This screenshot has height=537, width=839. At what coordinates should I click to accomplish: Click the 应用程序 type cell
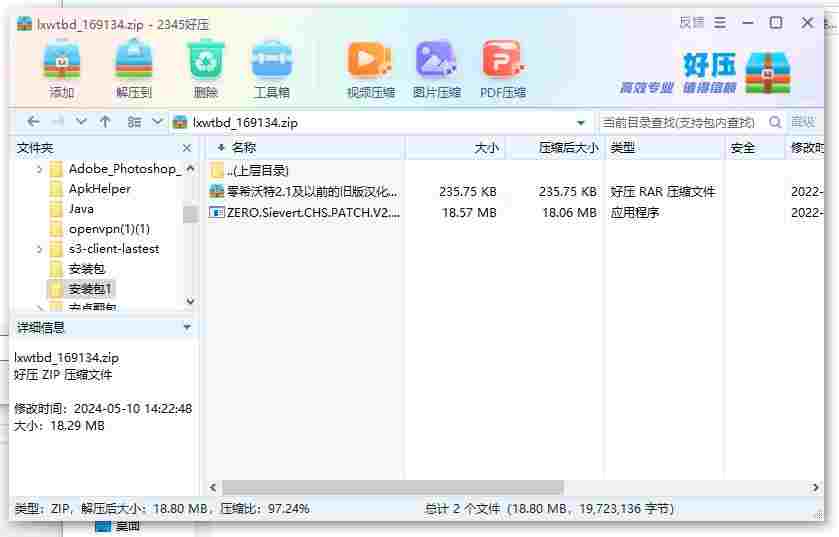635,213
